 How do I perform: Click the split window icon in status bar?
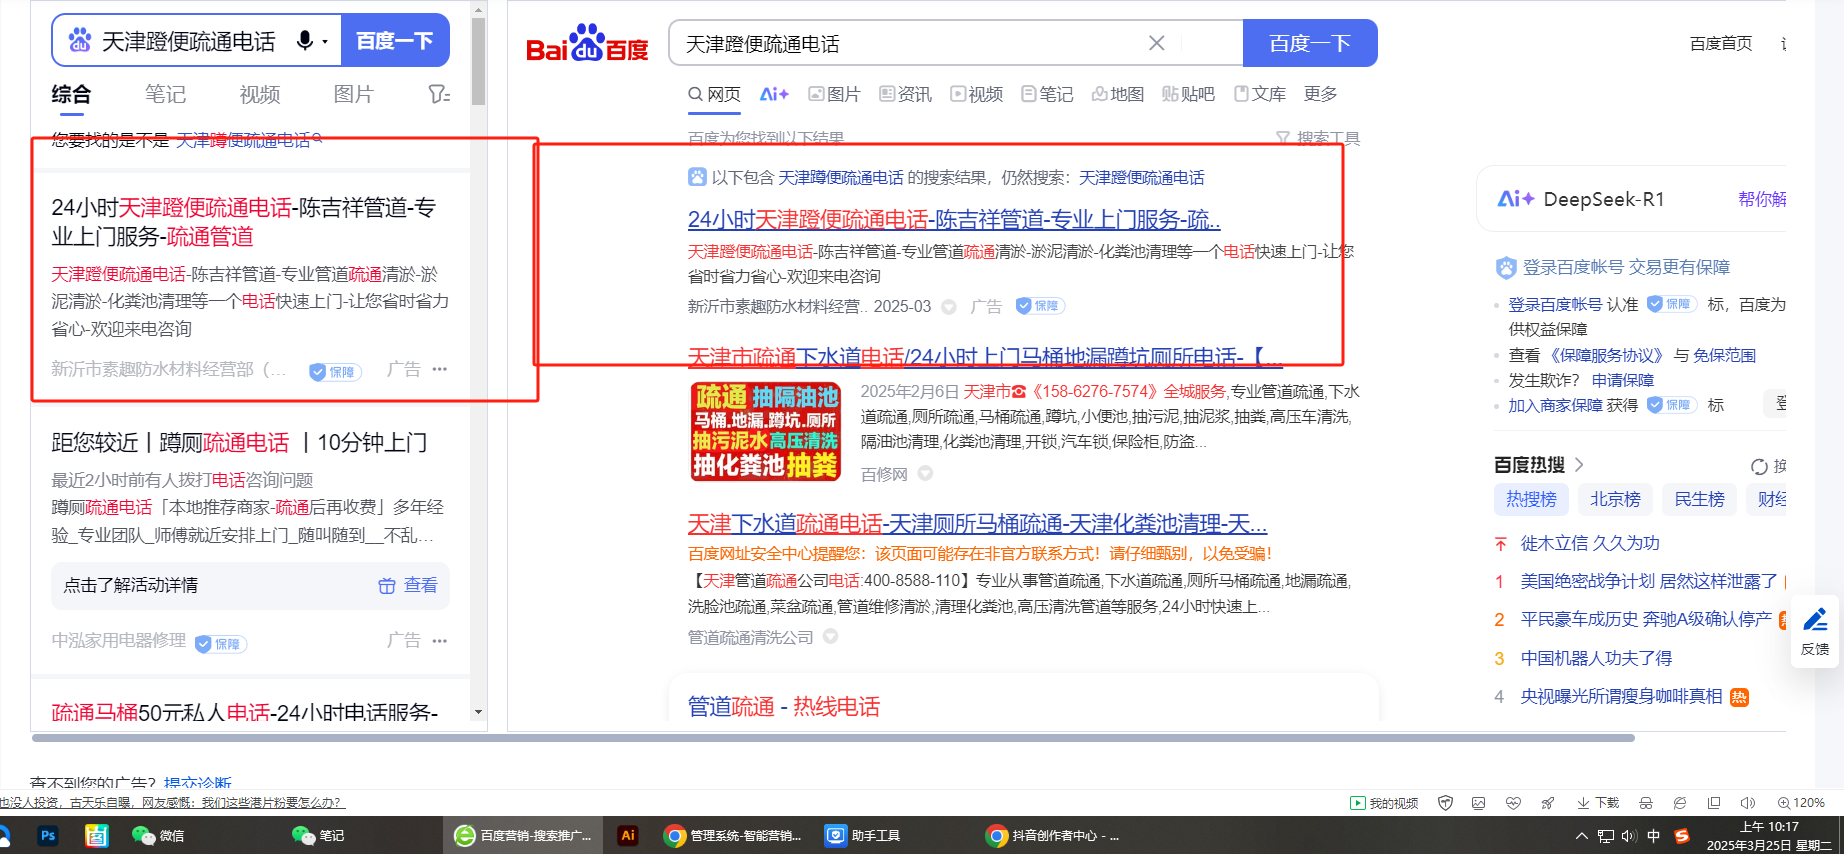click(x=1714, y=803)
